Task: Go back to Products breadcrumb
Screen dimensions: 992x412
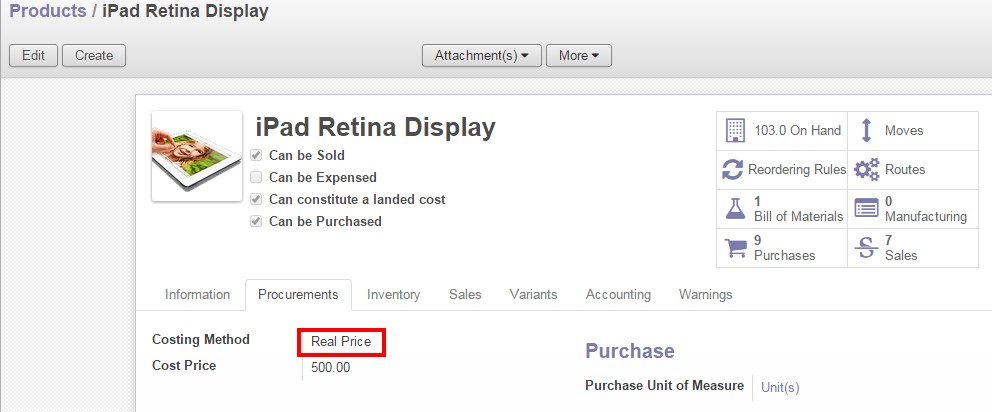Action: (x=47, y=11)
